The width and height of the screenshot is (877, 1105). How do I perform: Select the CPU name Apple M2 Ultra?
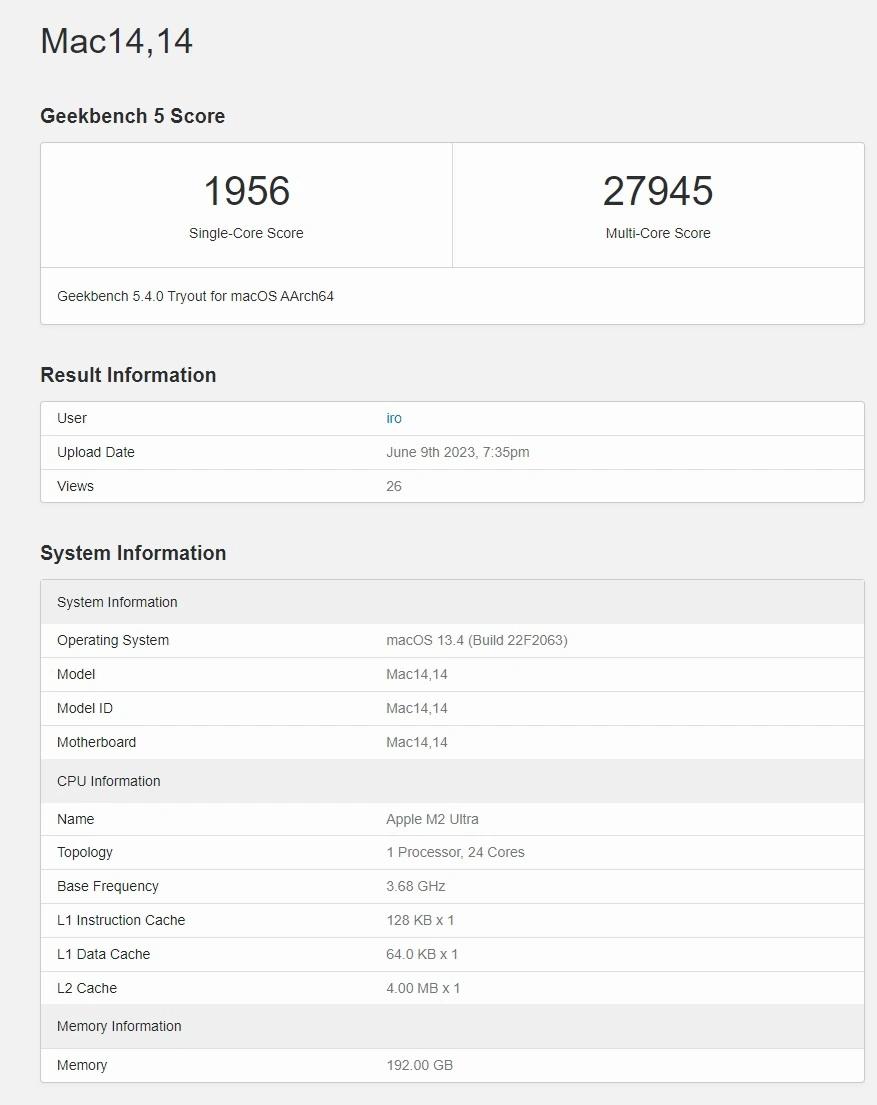[x=432, y=819]
